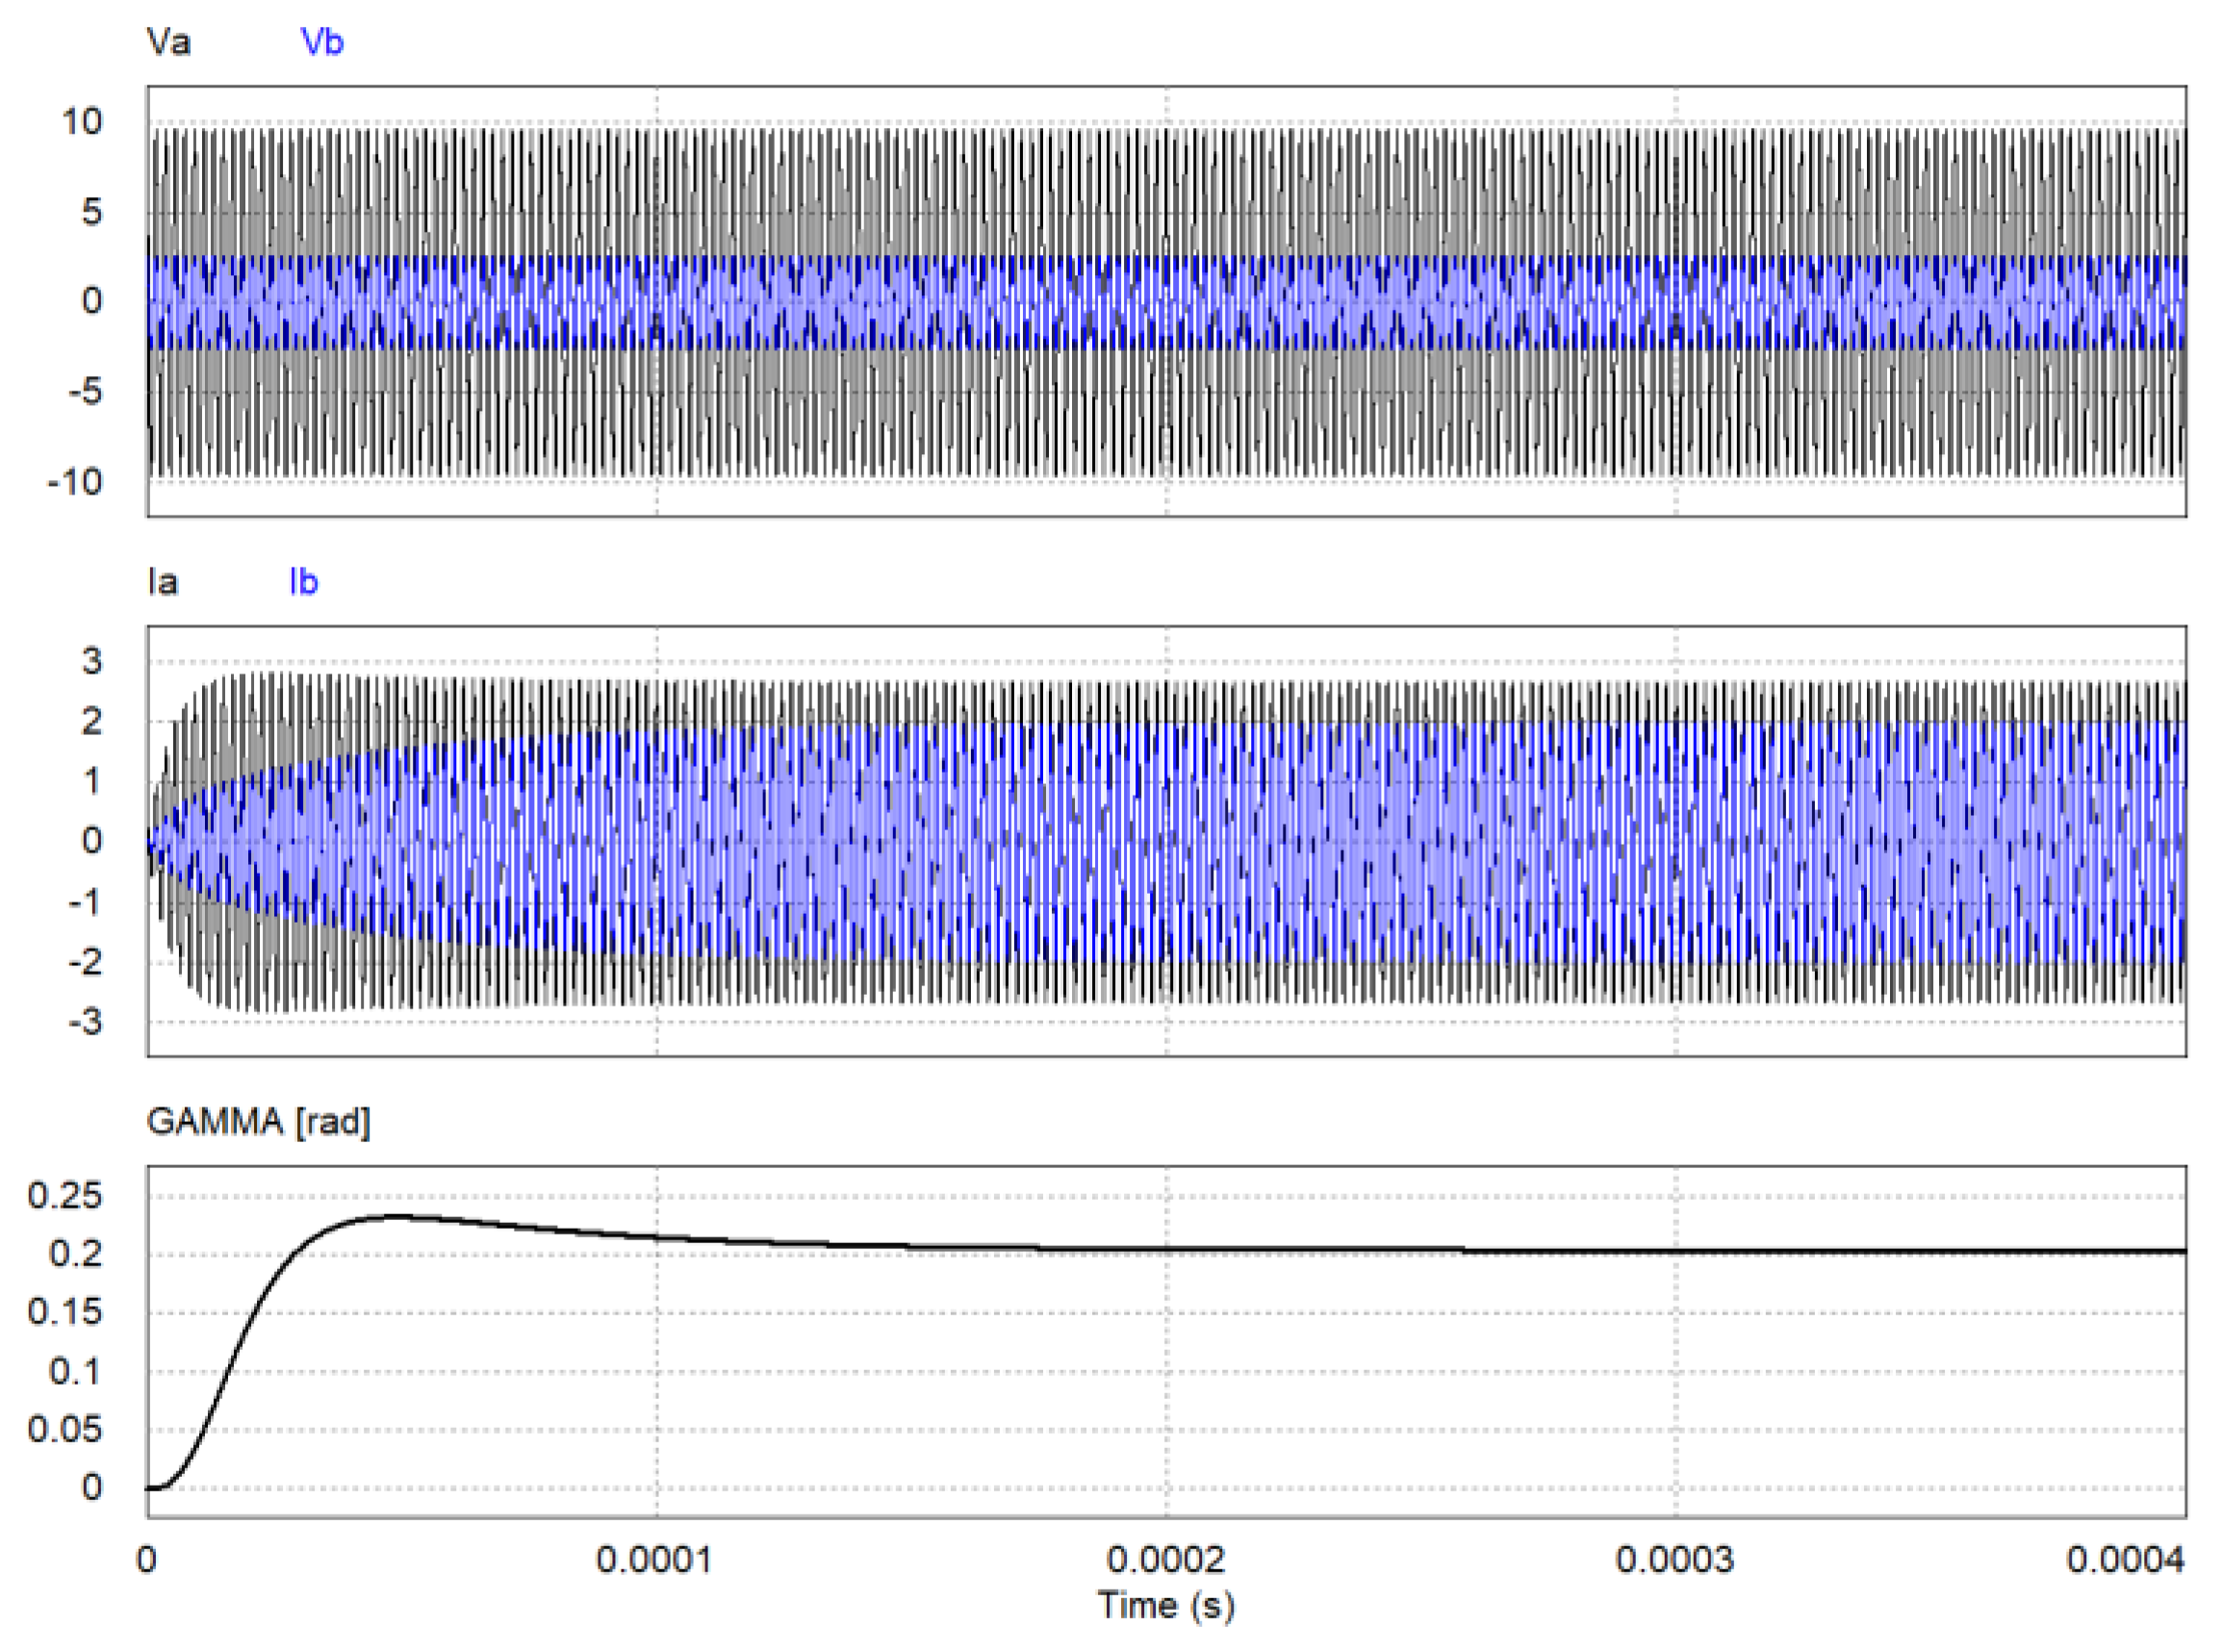Image resolution: width=2222 pixels, height=1652 pixels.
Task: Click the 5 tick on voltage axis
Action: click(92, 211)
